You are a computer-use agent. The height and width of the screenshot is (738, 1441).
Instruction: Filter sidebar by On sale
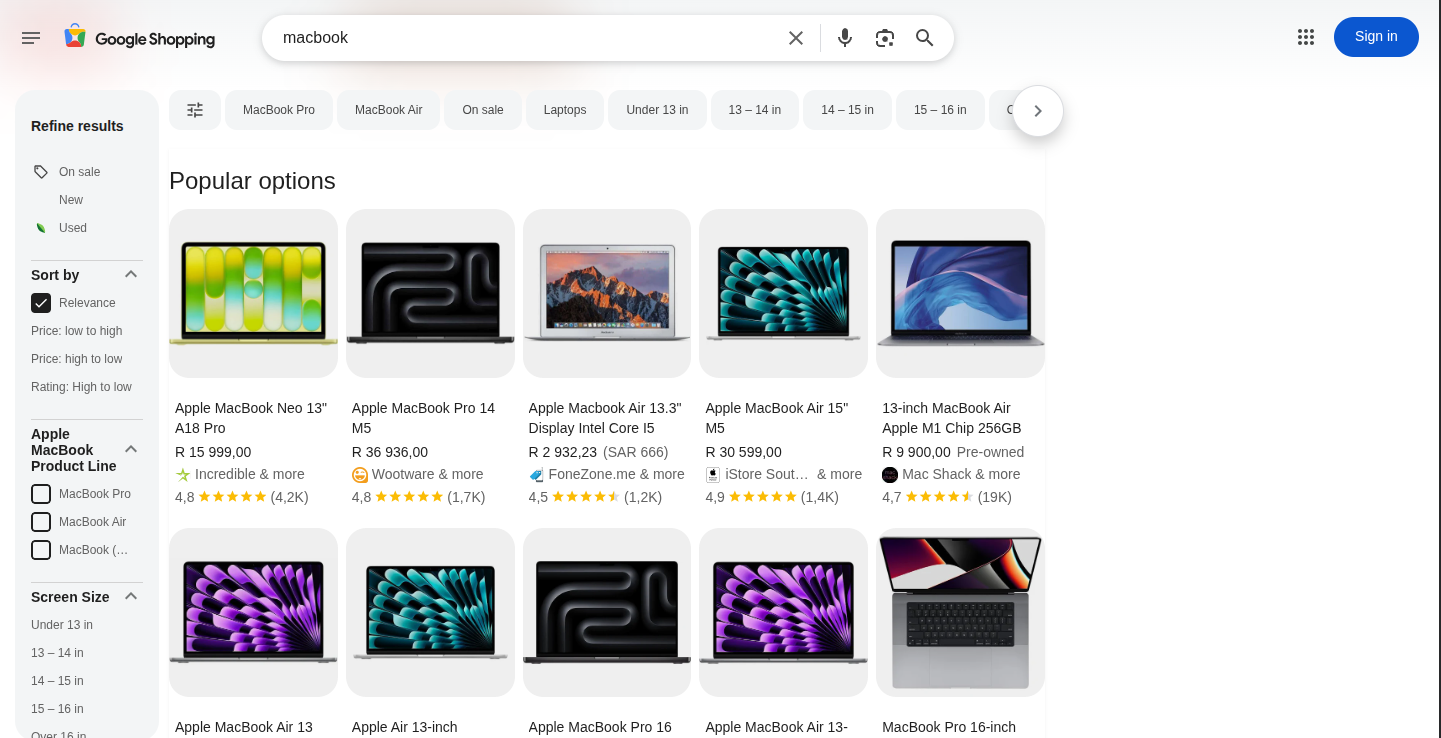pos(79,172)
